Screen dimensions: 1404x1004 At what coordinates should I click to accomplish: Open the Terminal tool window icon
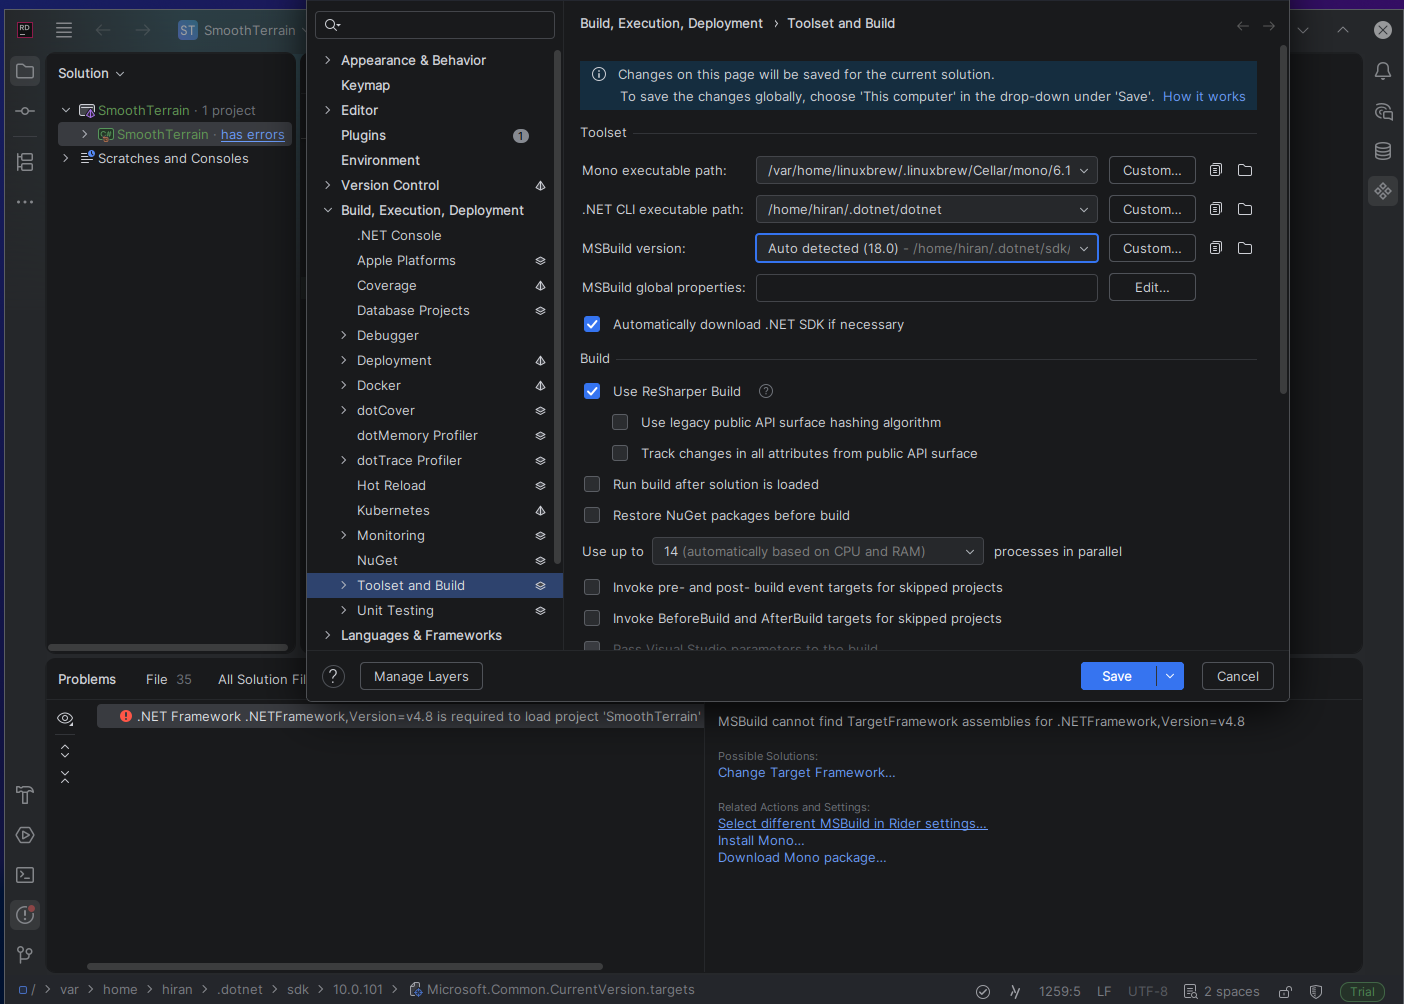coord(25,875)
